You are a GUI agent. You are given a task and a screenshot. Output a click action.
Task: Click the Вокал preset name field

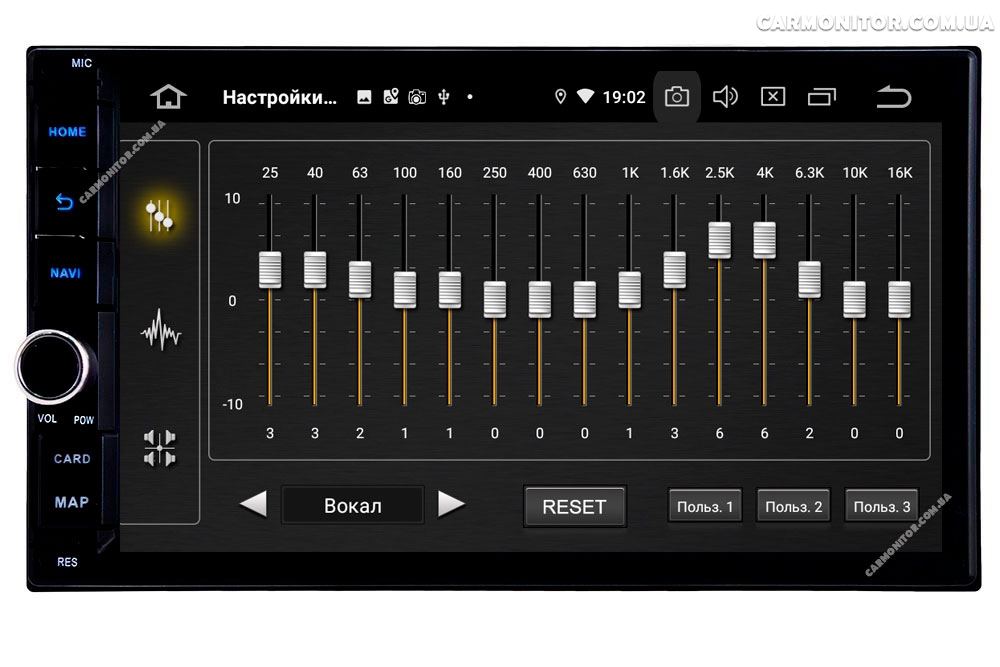click(353, 505)
